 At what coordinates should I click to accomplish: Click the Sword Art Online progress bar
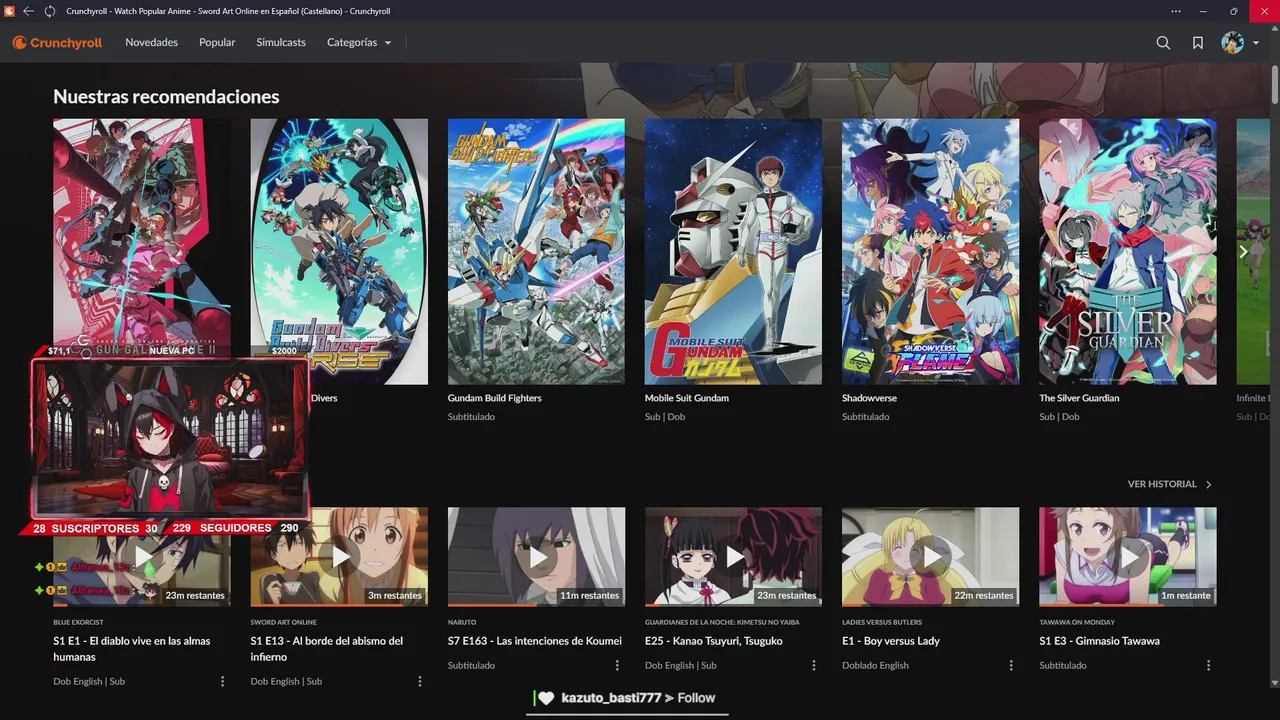click(339, 605)
